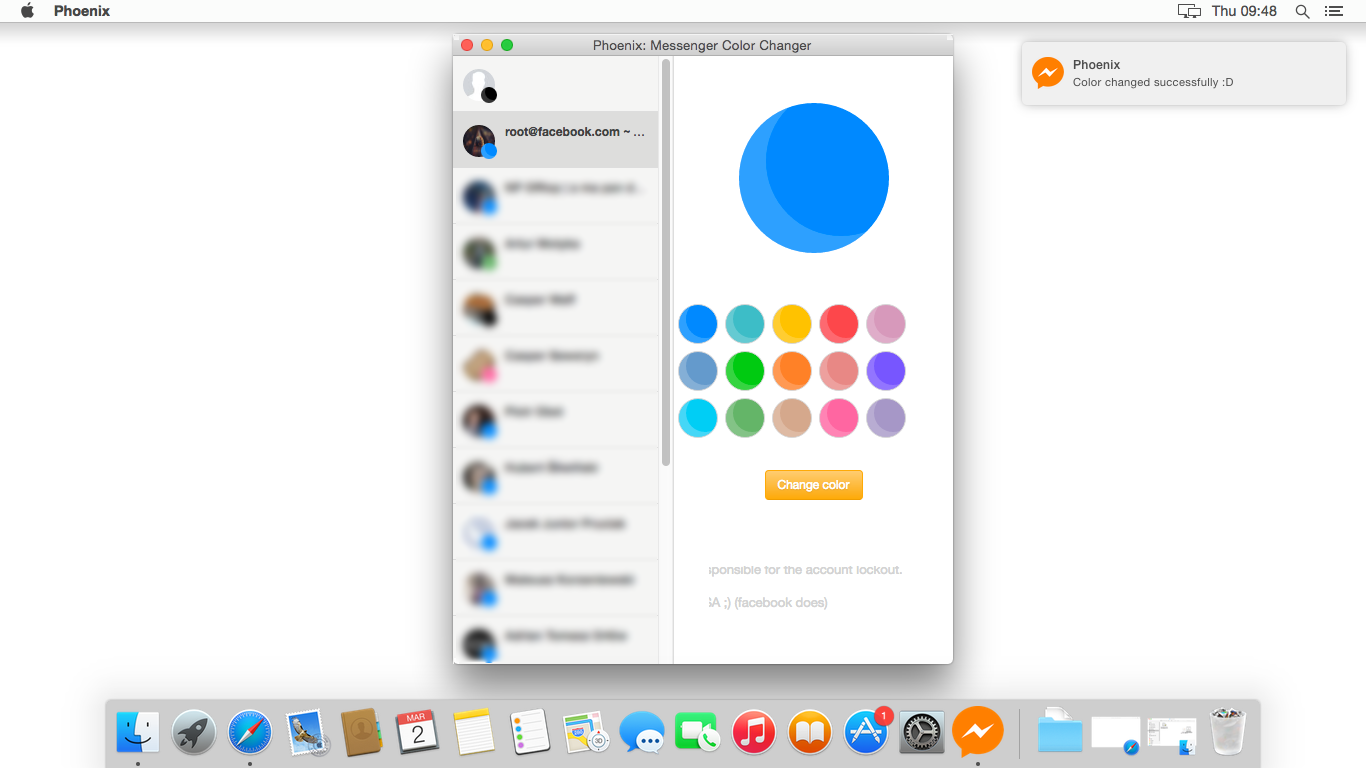Click the Thu 09:48 clock
This screenshot has height=768, width=1366.
(x=1244, y=11)
